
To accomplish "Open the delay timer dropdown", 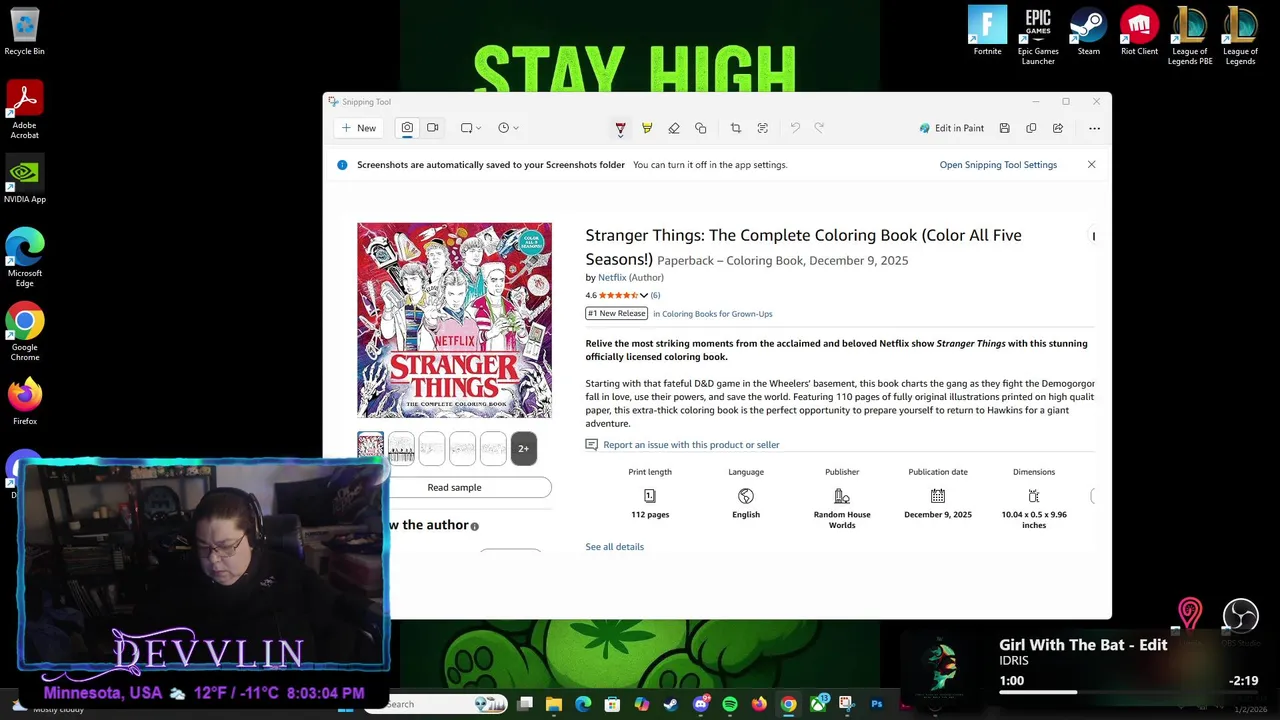I will click(x=508, y=128).
